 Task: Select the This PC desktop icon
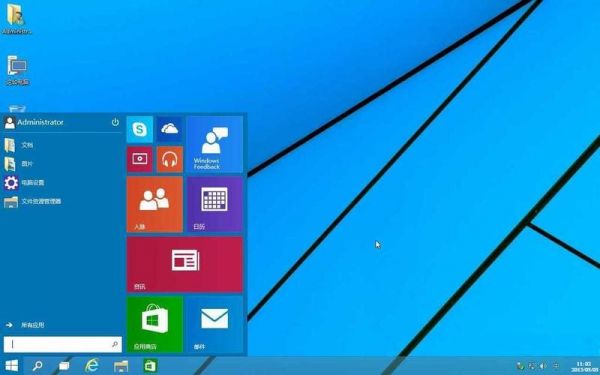pyautogui.click(x=17, y=70)
